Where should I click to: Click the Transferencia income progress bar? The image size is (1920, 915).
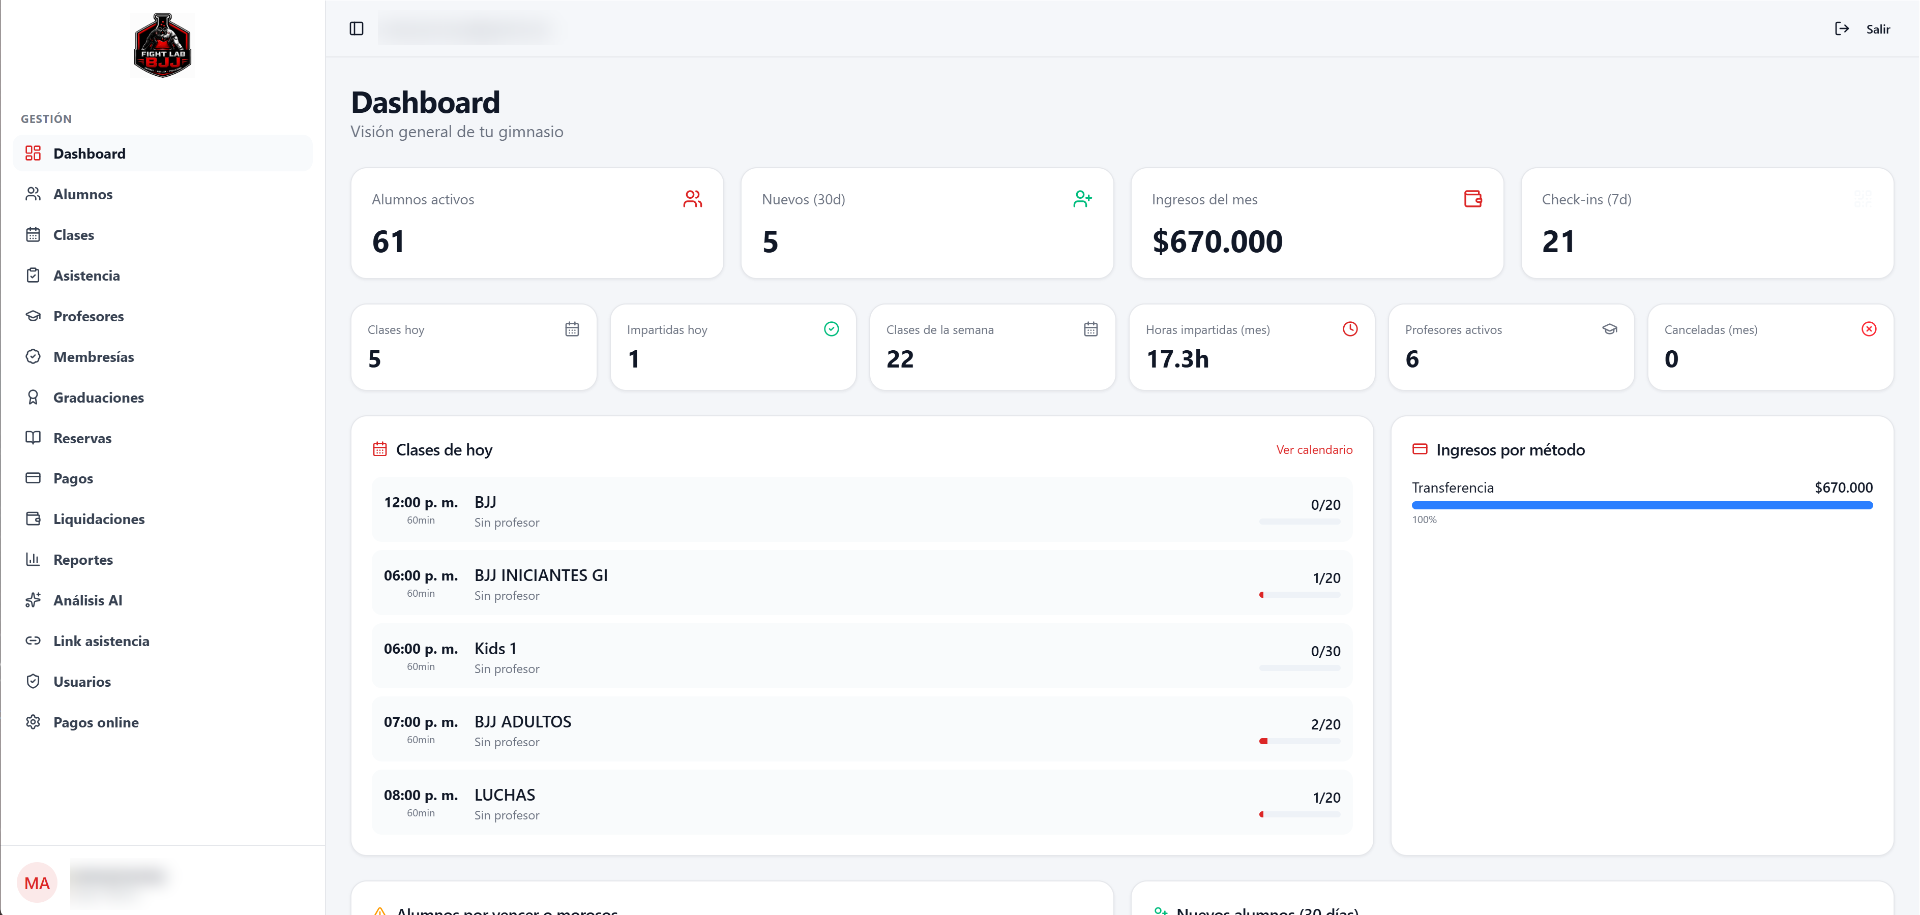[x=1642, y=506]
